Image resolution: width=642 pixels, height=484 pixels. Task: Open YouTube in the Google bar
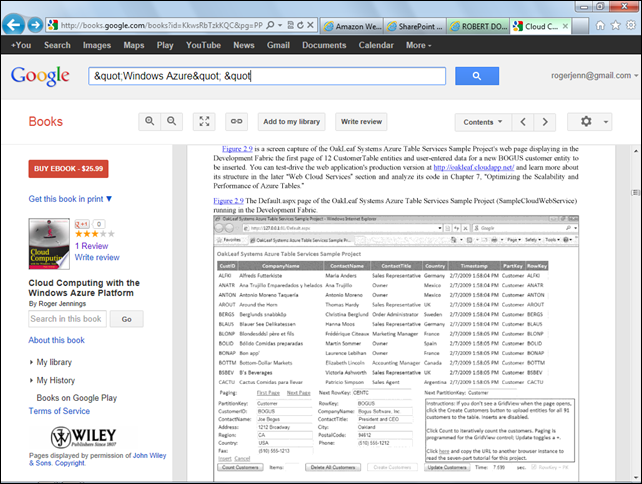point(203,45)
